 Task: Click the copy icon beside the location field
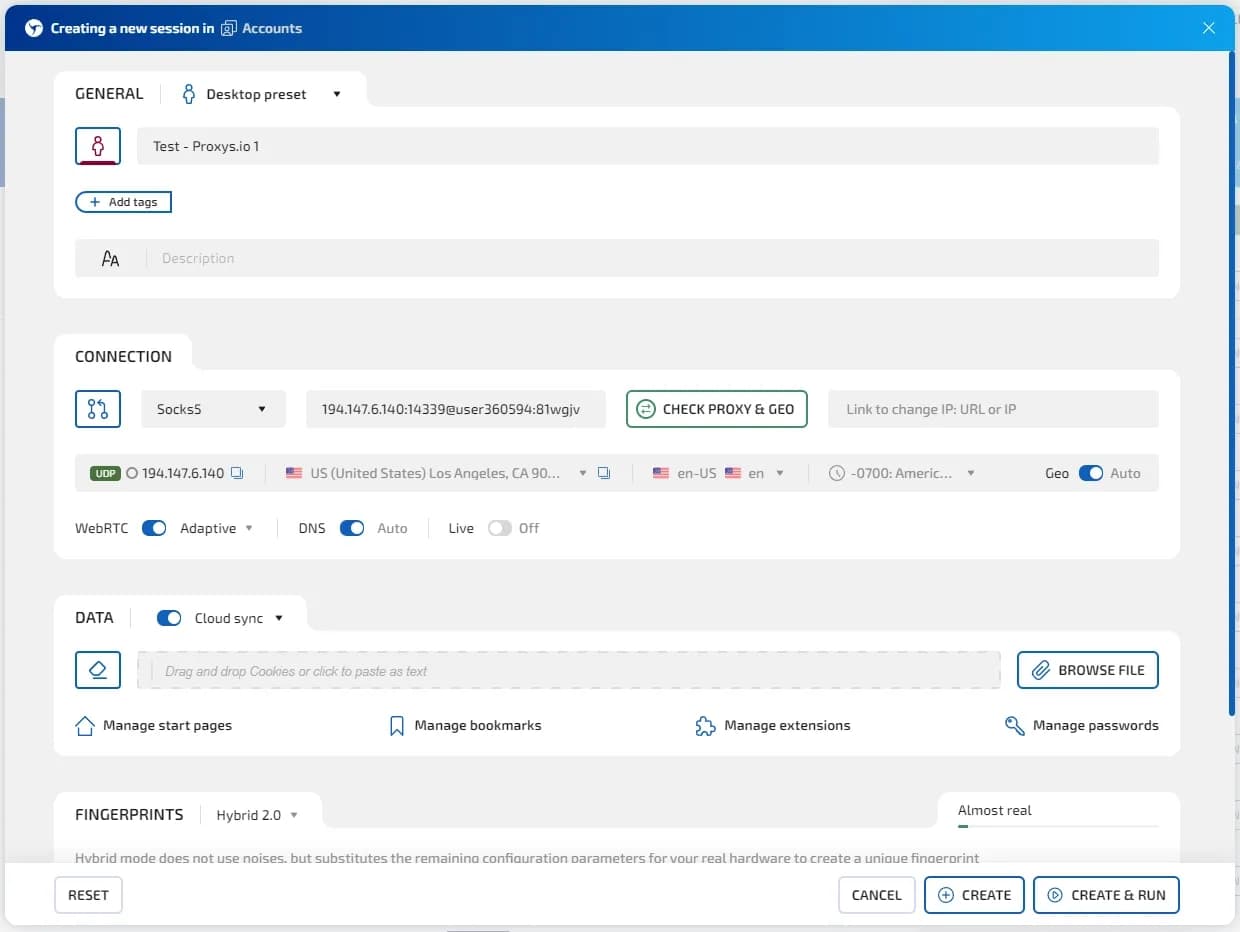[603, 472]
